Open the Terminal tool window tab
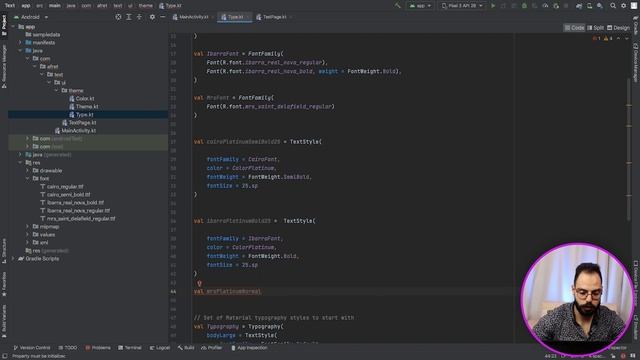640x360 pixels. pyautogui.click(x=129, y=348)
